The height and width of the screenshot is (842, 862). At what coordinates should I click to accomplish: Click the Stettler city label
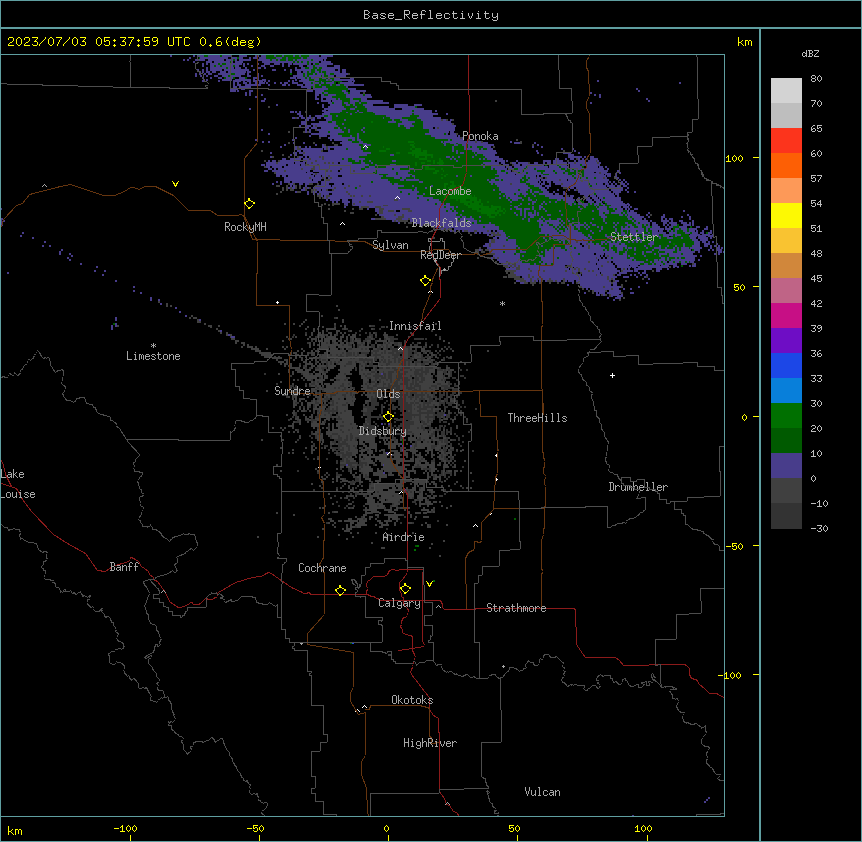click(x=634, y=237)
